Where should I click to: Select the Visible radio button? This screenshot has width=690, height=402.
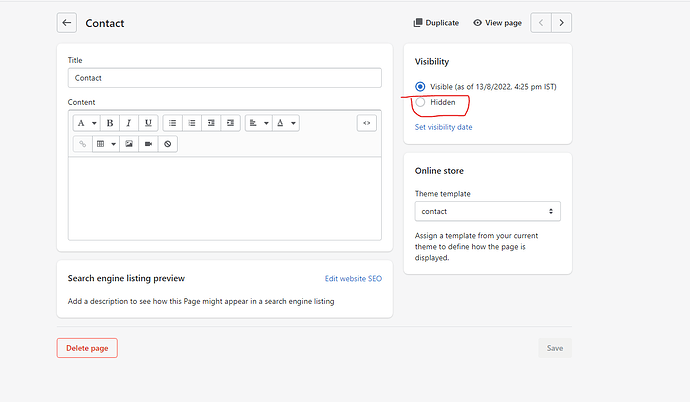tap(420, 87)
